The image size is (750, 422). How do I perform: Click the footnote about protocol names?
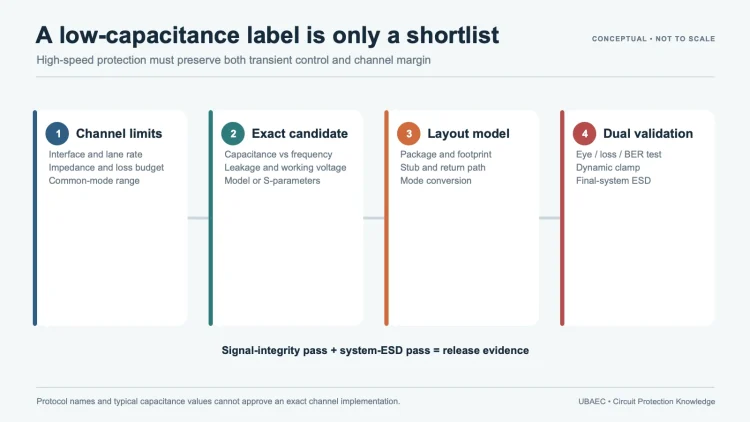click(x=218, y=401)
